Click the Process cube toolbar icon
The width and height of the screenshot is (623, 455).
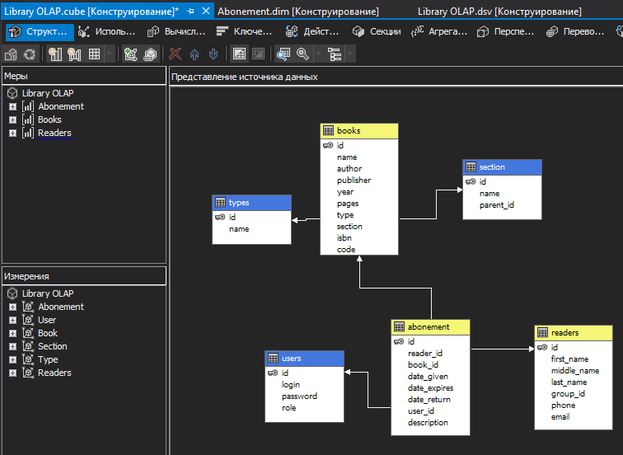click(11, 53)
